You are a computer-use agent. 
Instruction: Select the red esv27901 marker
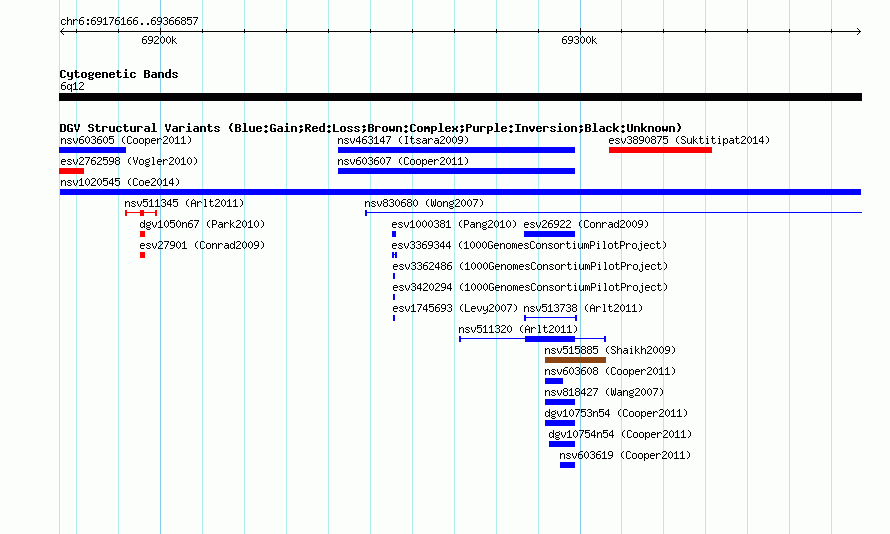[142, 255]
